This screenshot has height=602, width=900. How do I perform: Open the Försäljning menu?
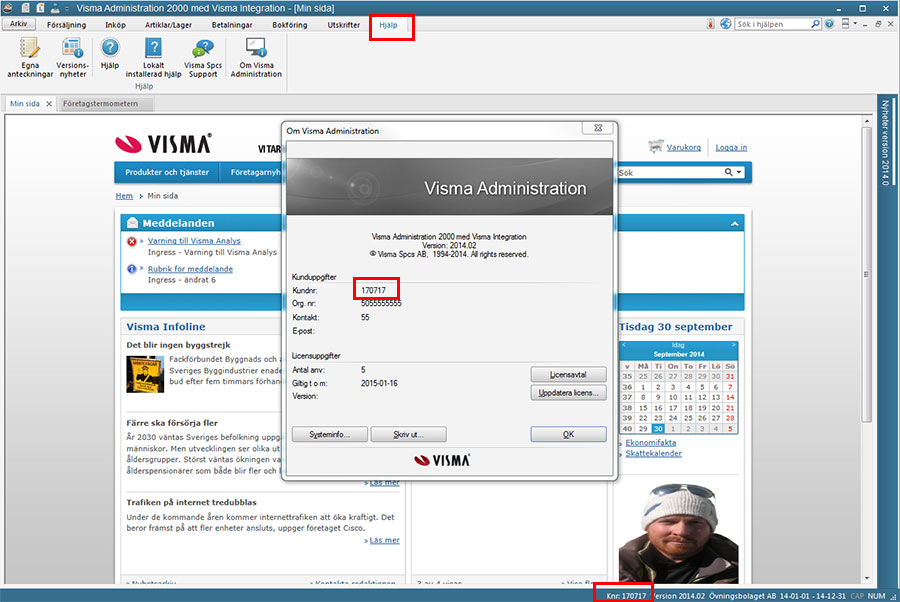pyautogui.click(x=67, y=23)
